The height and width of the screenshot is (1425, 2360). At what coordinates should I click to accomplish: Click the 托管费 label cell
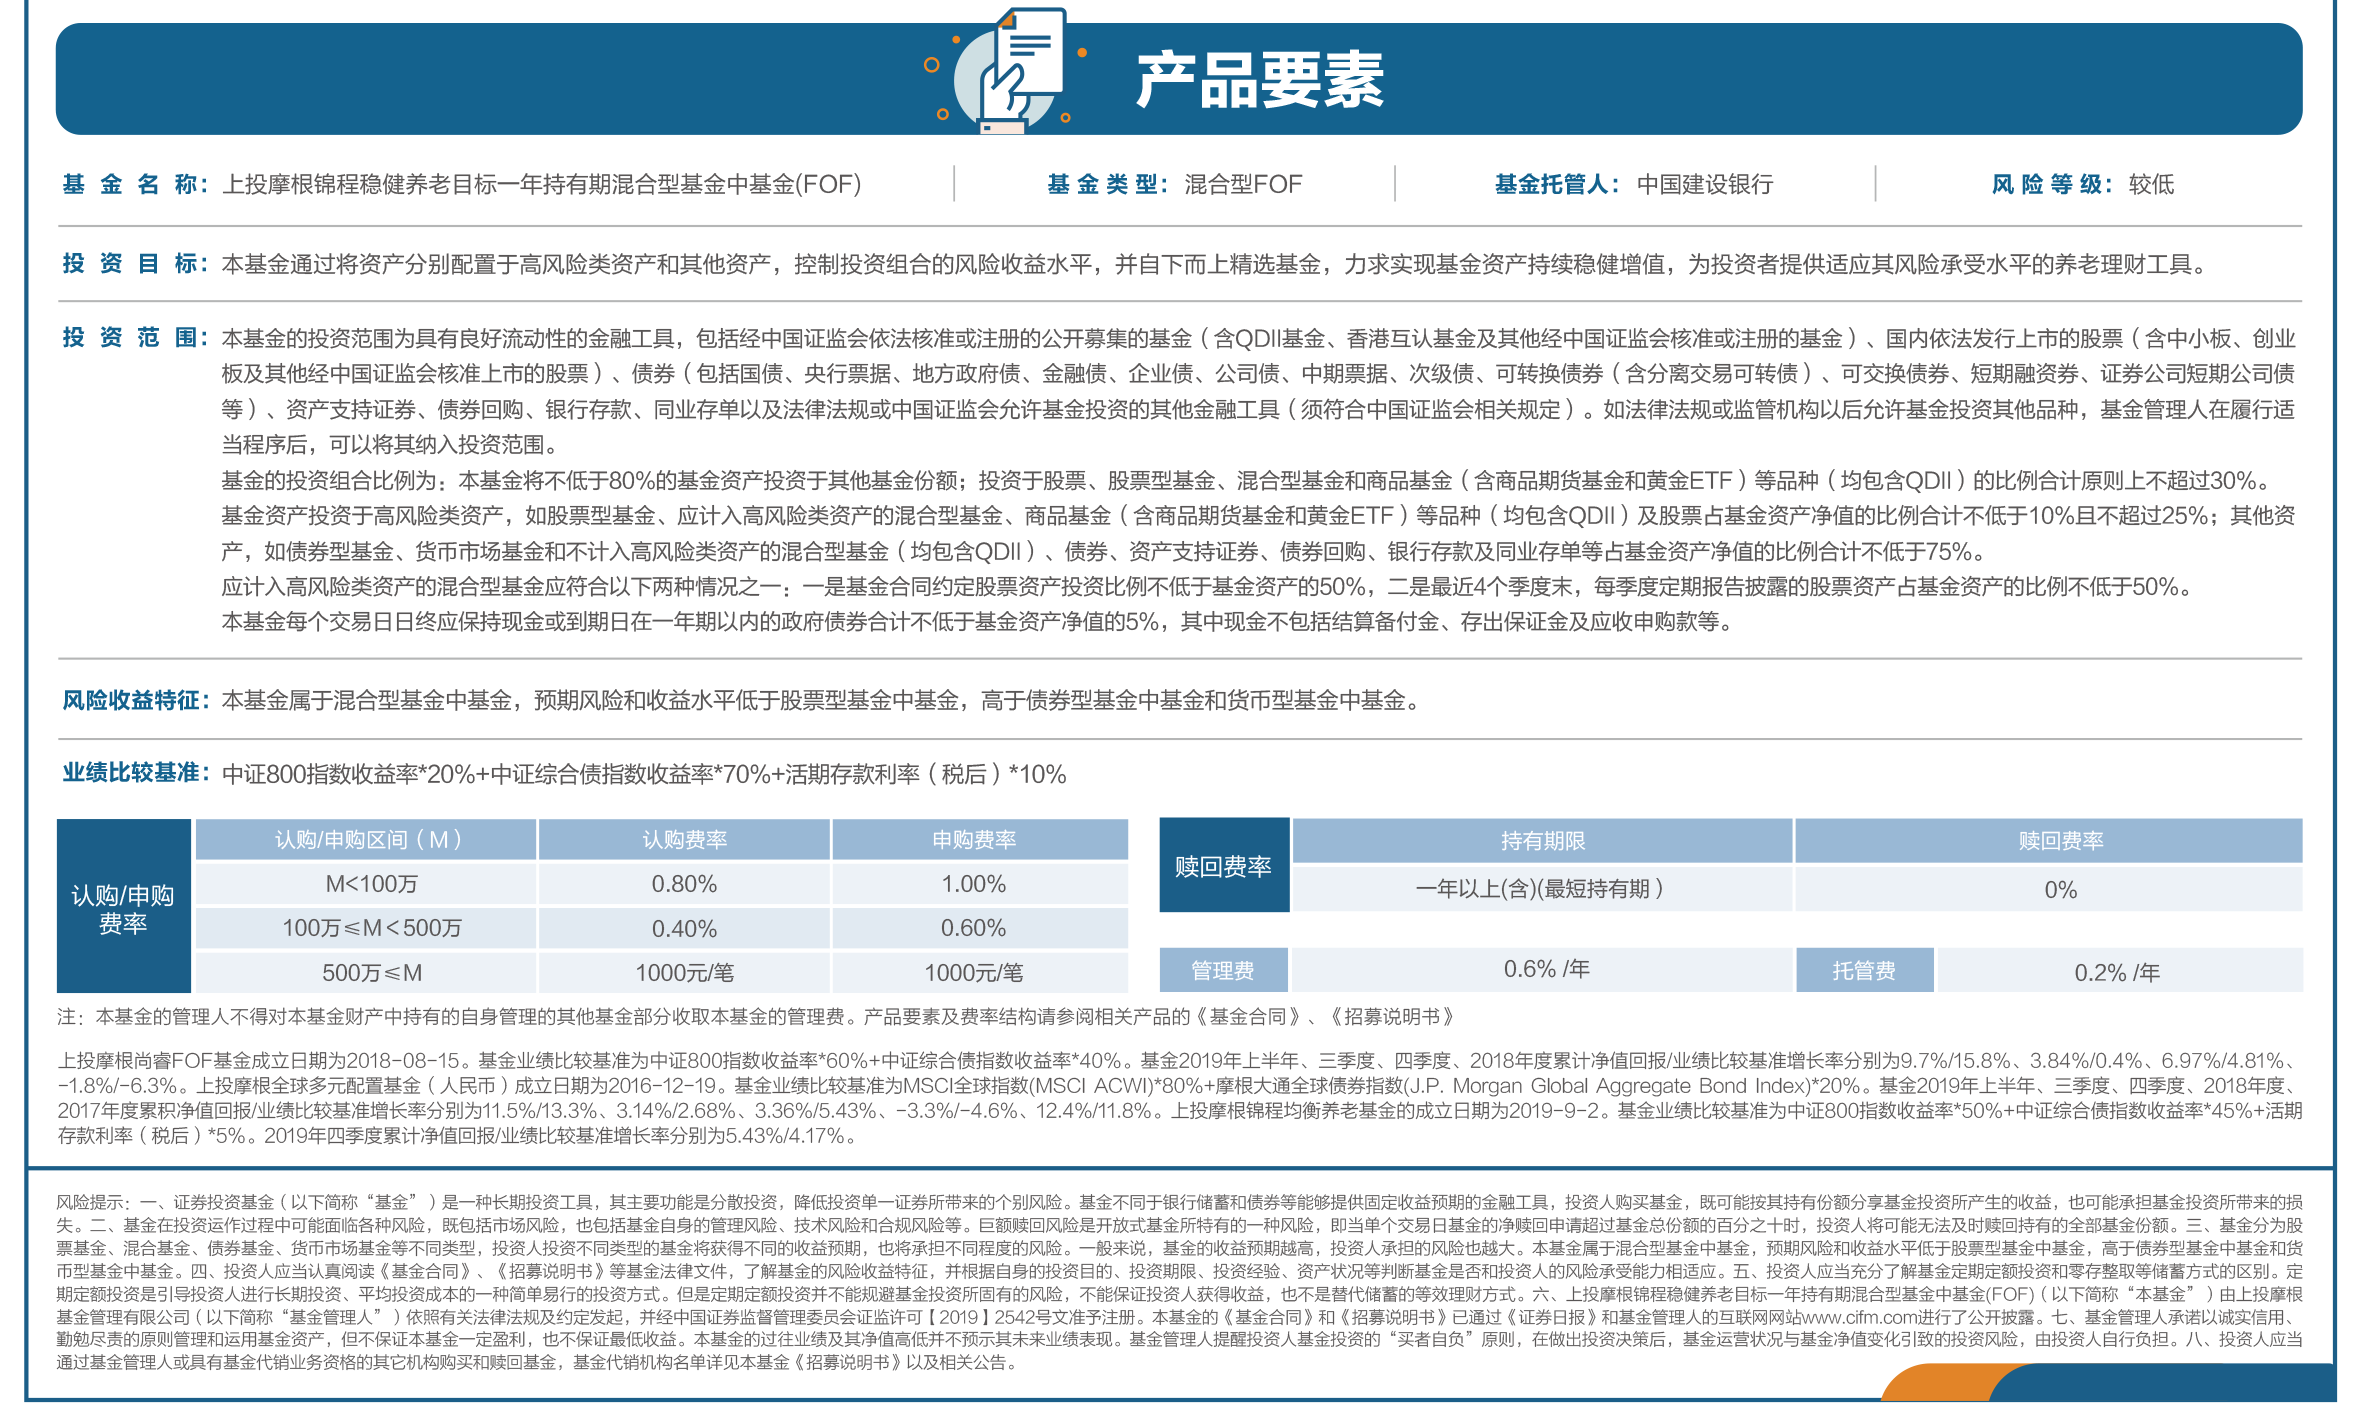click(x=1864, y=970)
